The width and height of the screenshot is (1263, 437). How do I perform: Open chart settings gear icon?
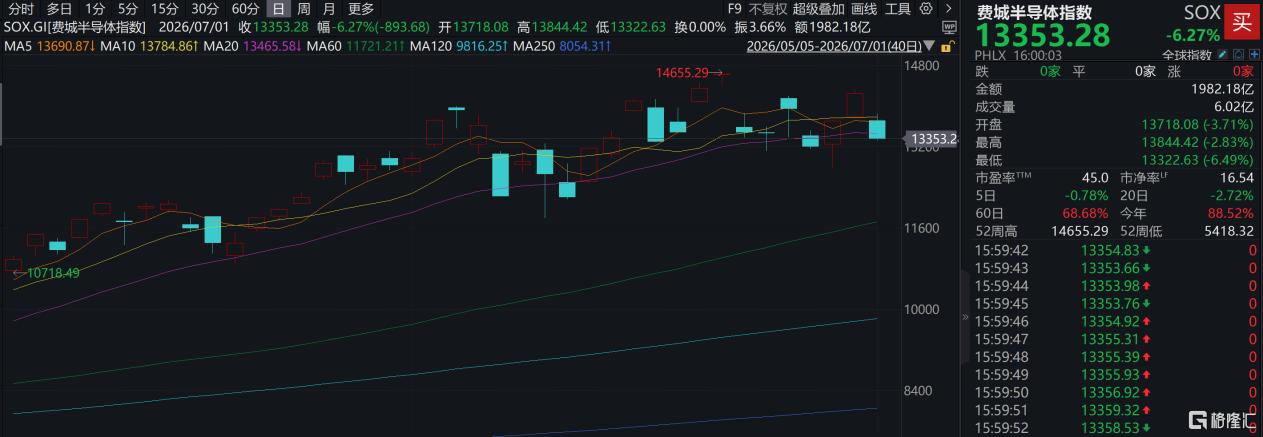(926, 9)
